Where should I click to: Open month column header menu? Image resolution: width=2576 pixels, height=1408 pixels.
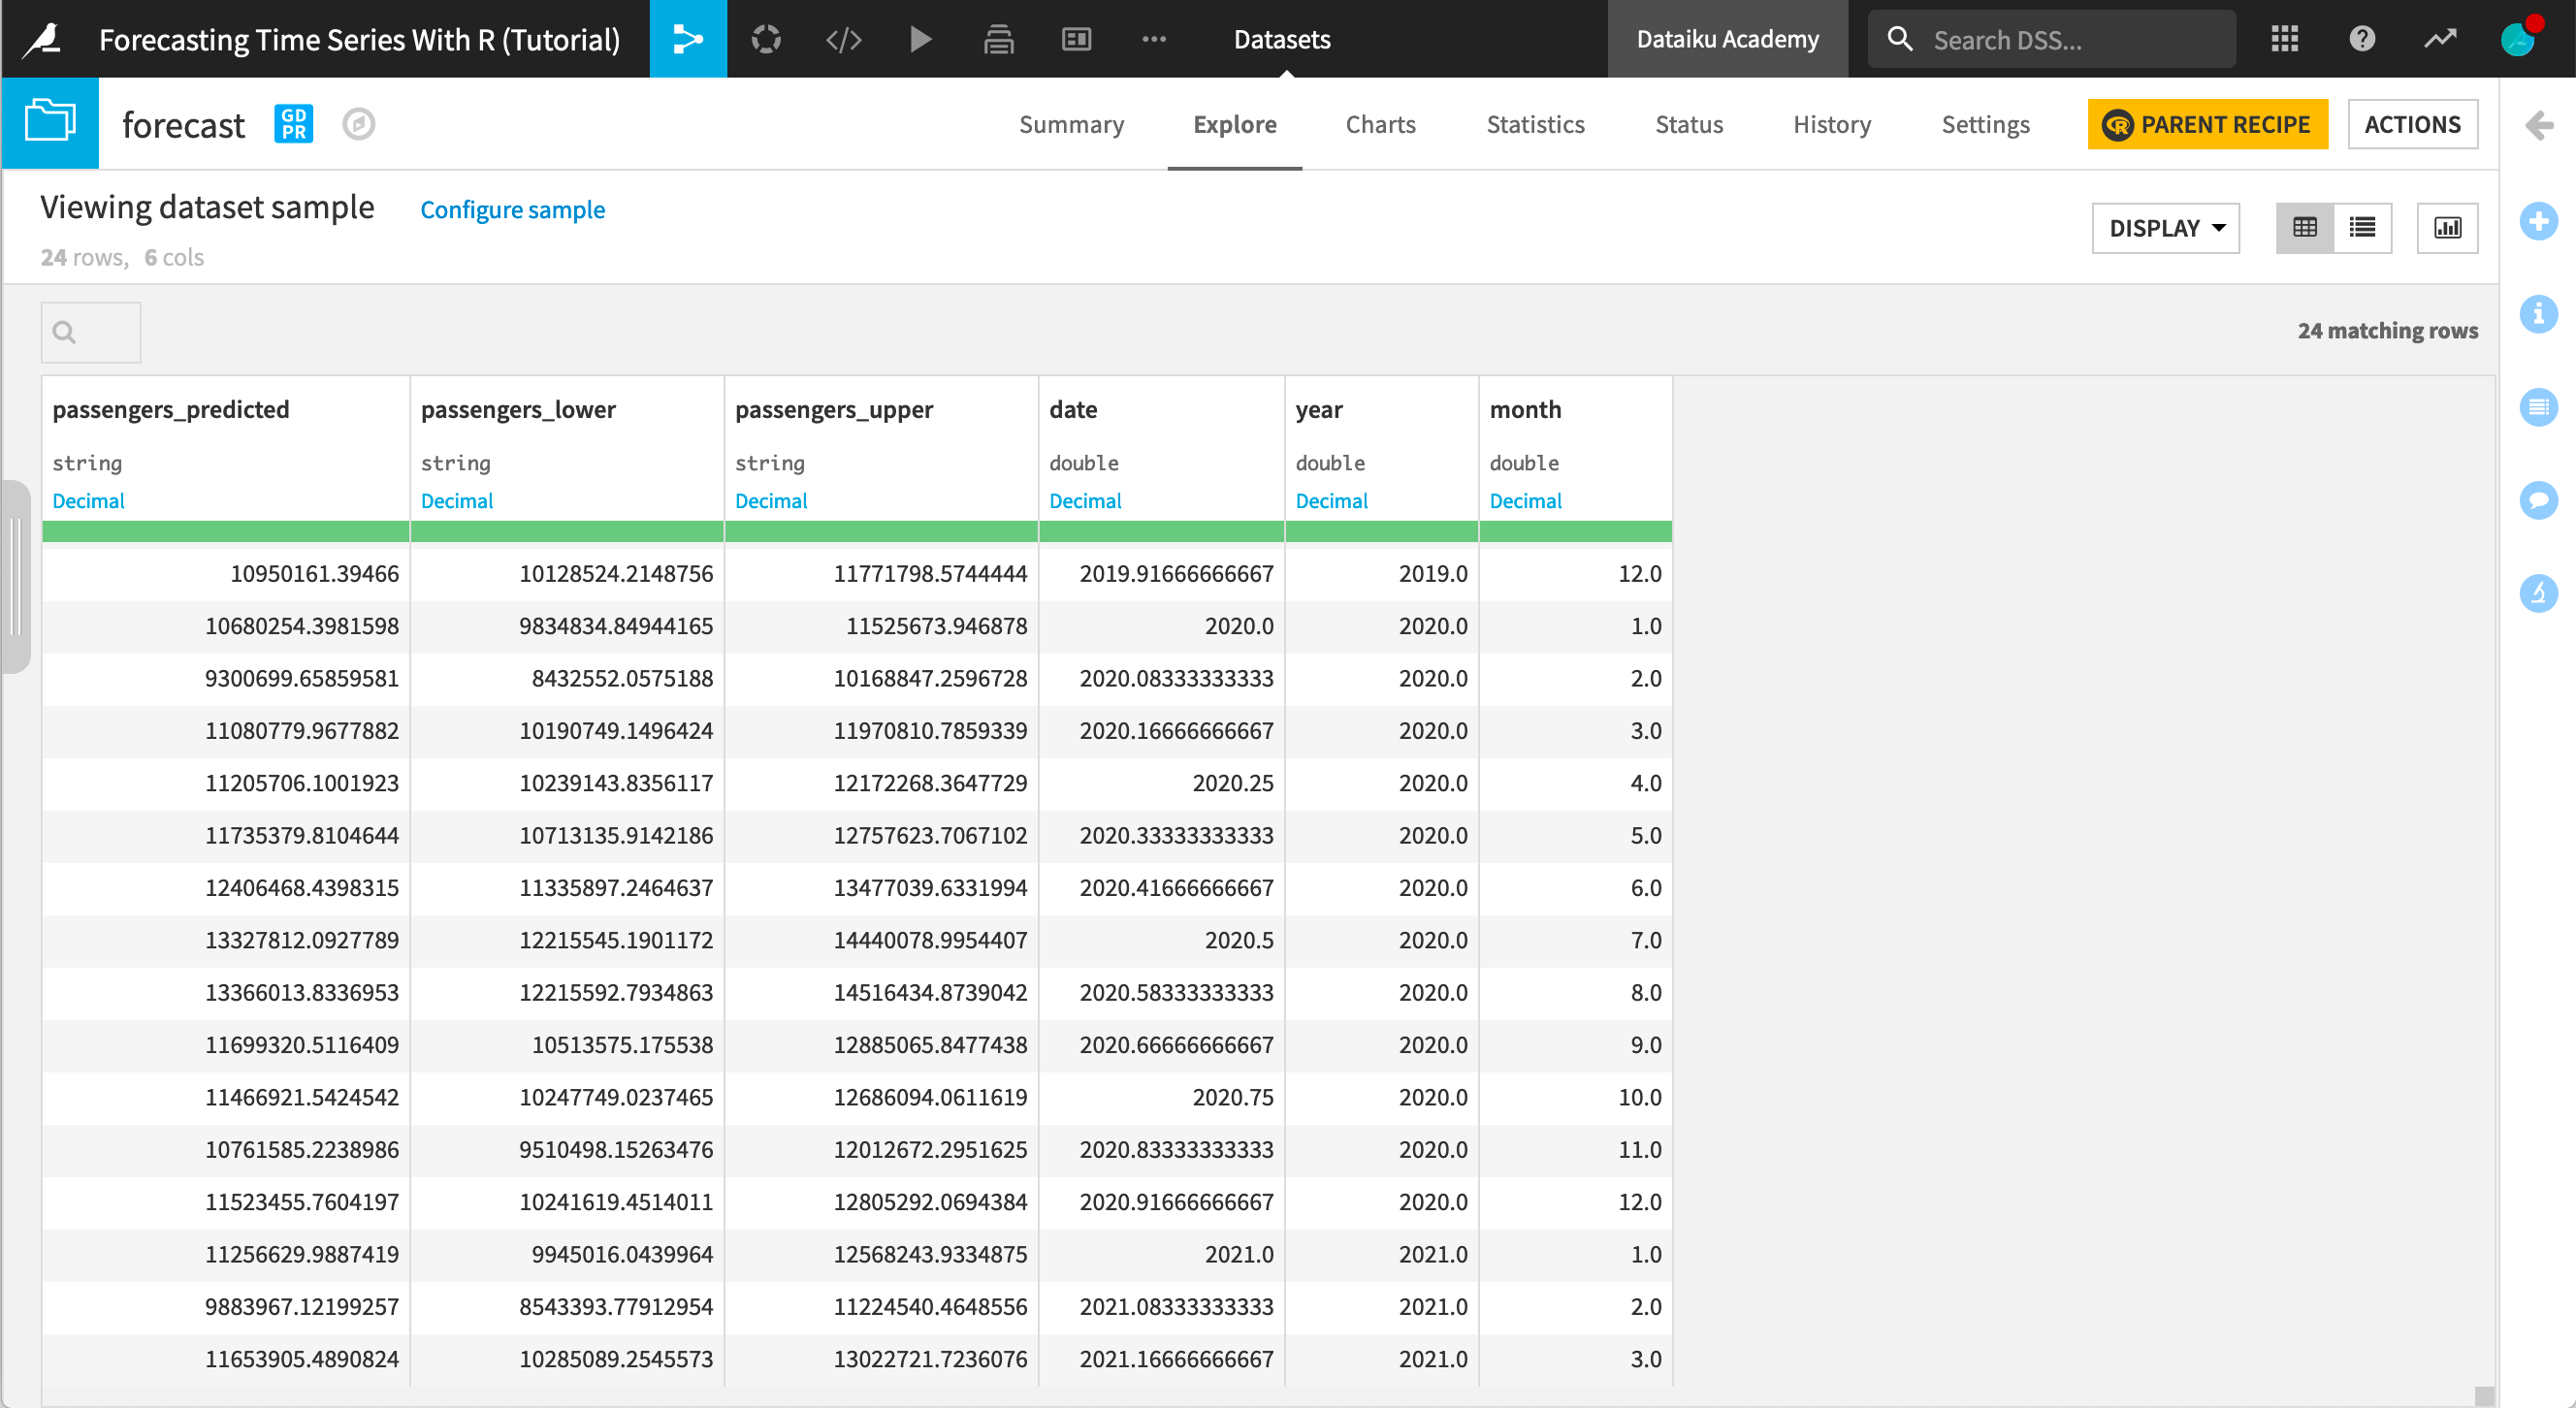[1525, 409]
